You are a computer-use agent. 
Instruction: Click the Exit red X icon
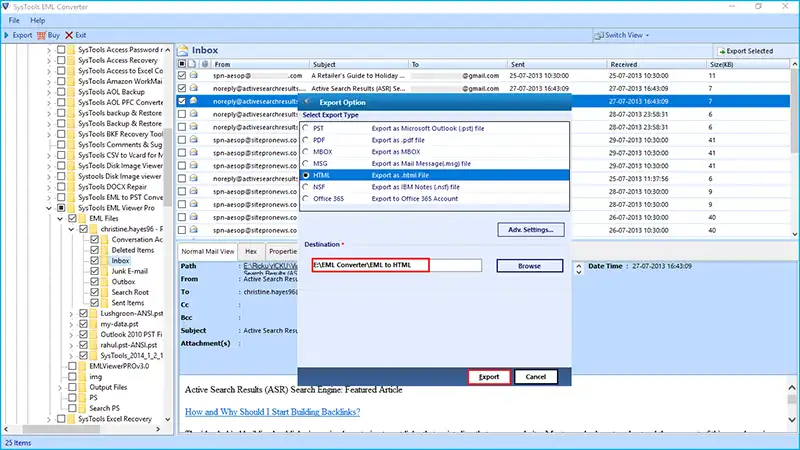[69, 35]
